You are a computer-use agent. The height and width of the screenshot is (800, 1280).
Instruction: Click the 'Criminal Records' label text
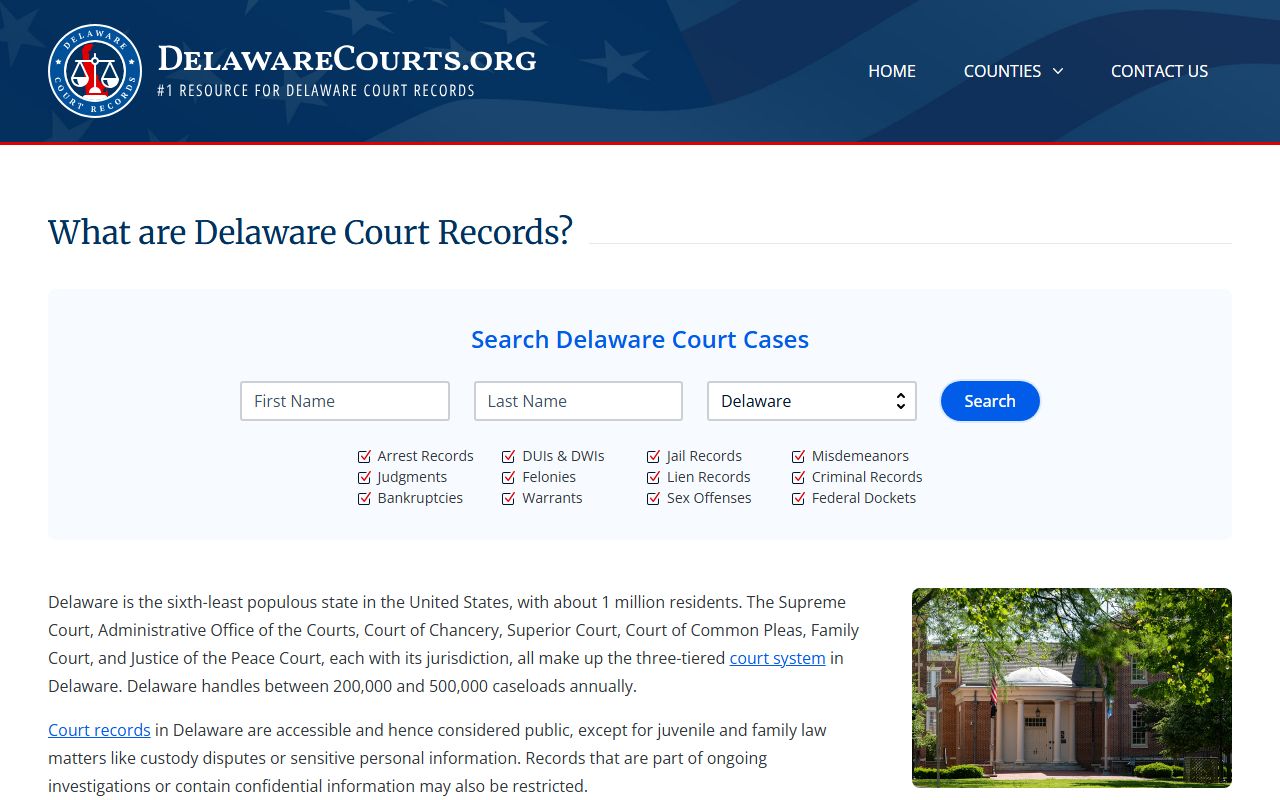[x=867, y=477]
